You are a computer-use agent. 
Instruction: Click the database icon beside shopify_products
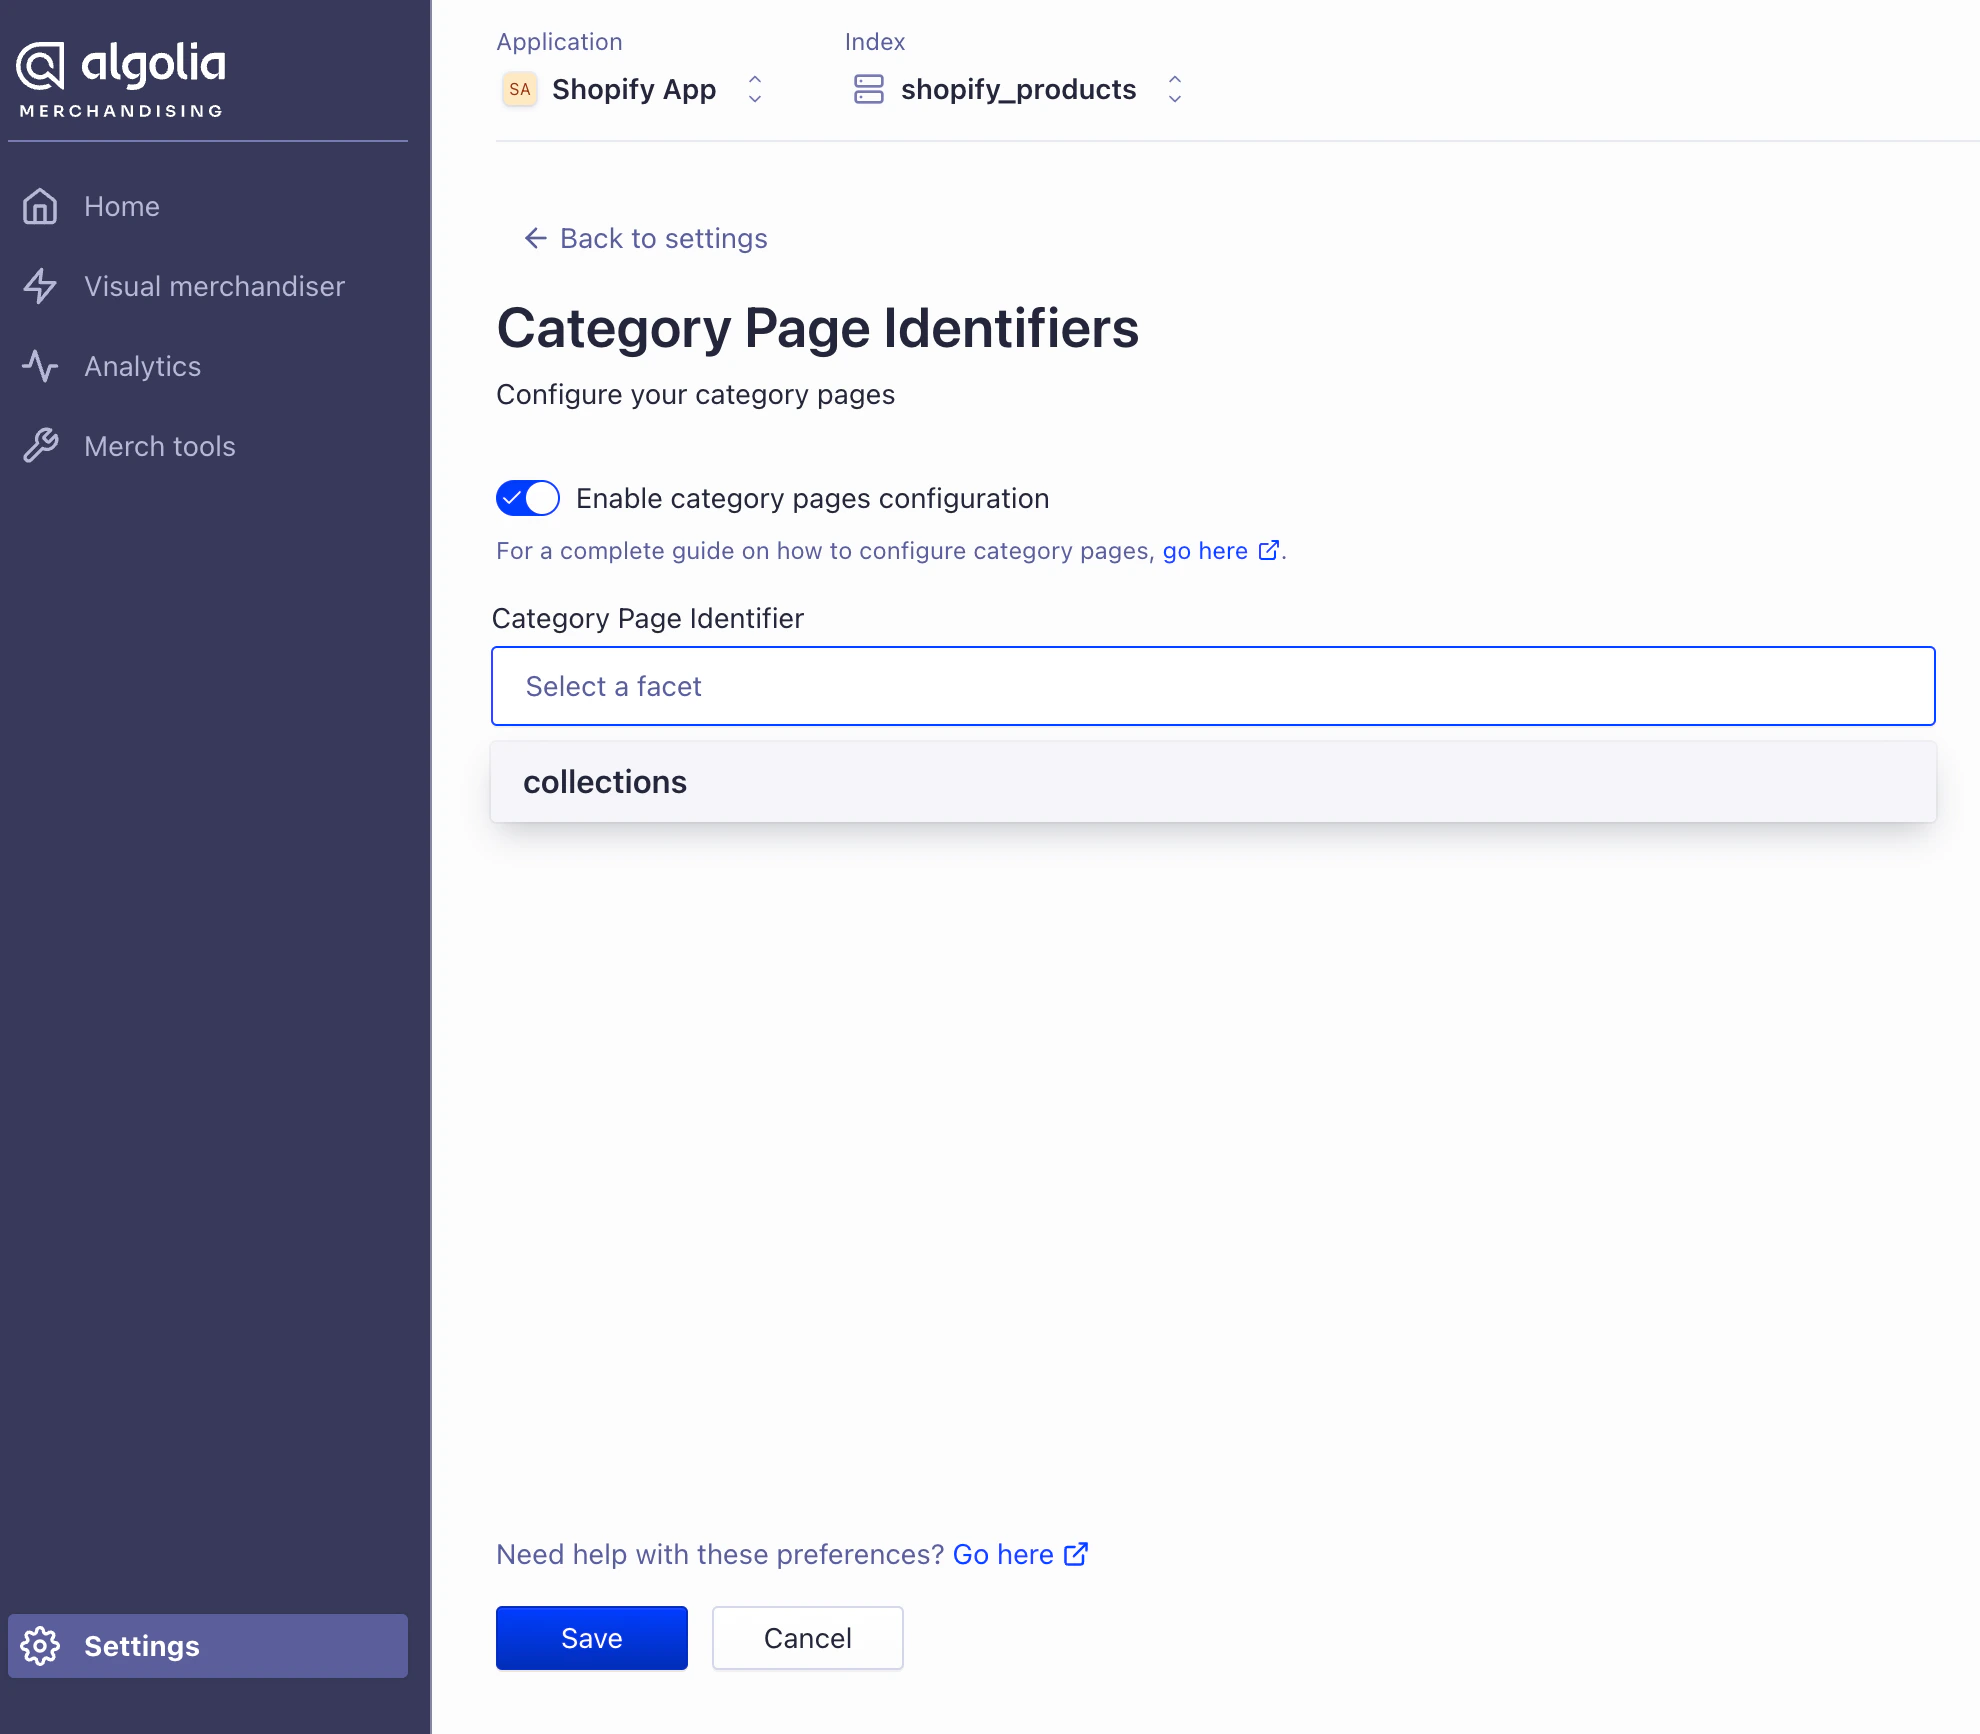point(869,89)
